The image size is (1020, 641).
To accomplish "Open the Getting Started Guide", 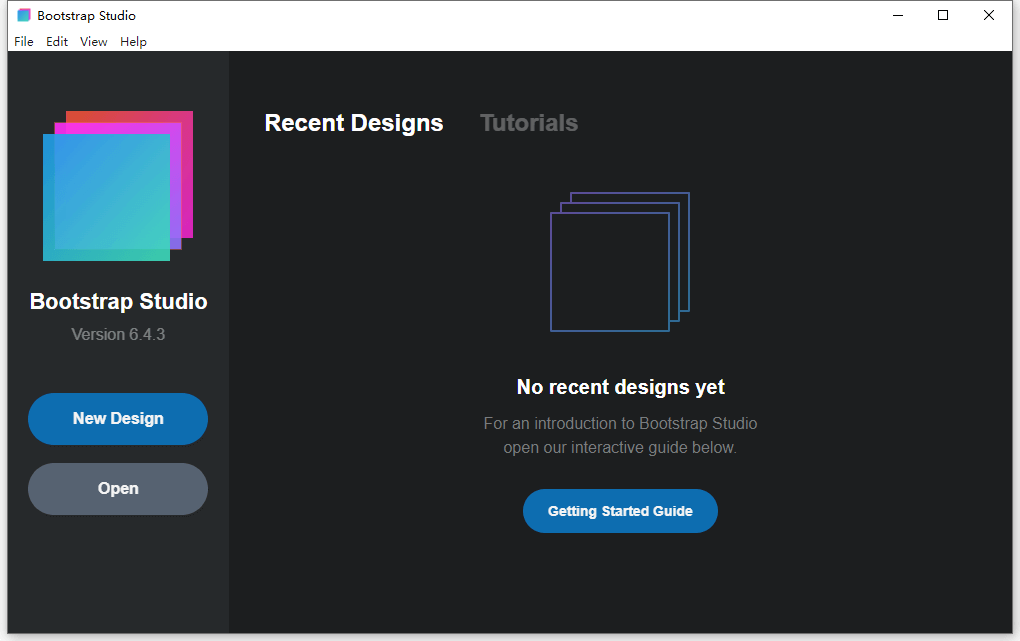I will 620,511.
